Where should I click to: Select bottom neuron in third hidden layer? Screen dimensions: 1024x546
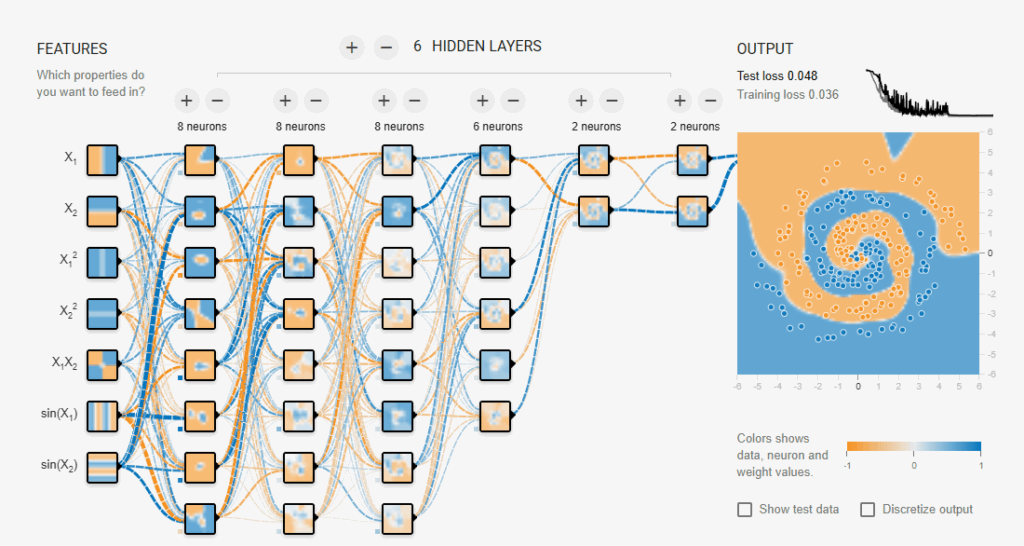click(398, 519)
